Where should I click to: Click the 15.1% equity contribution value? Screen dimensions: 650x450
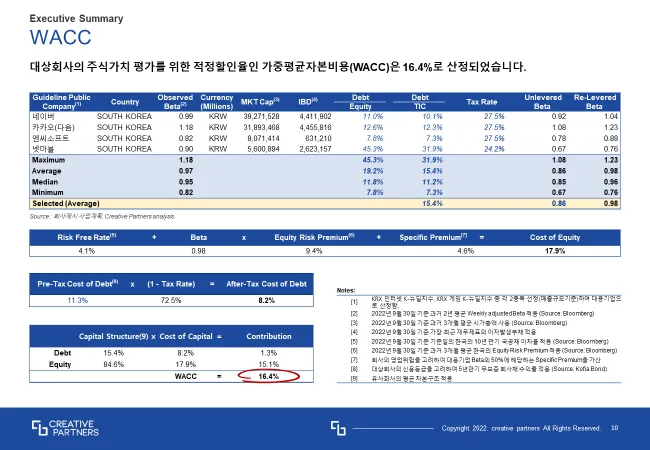click(x=269, y=364)
